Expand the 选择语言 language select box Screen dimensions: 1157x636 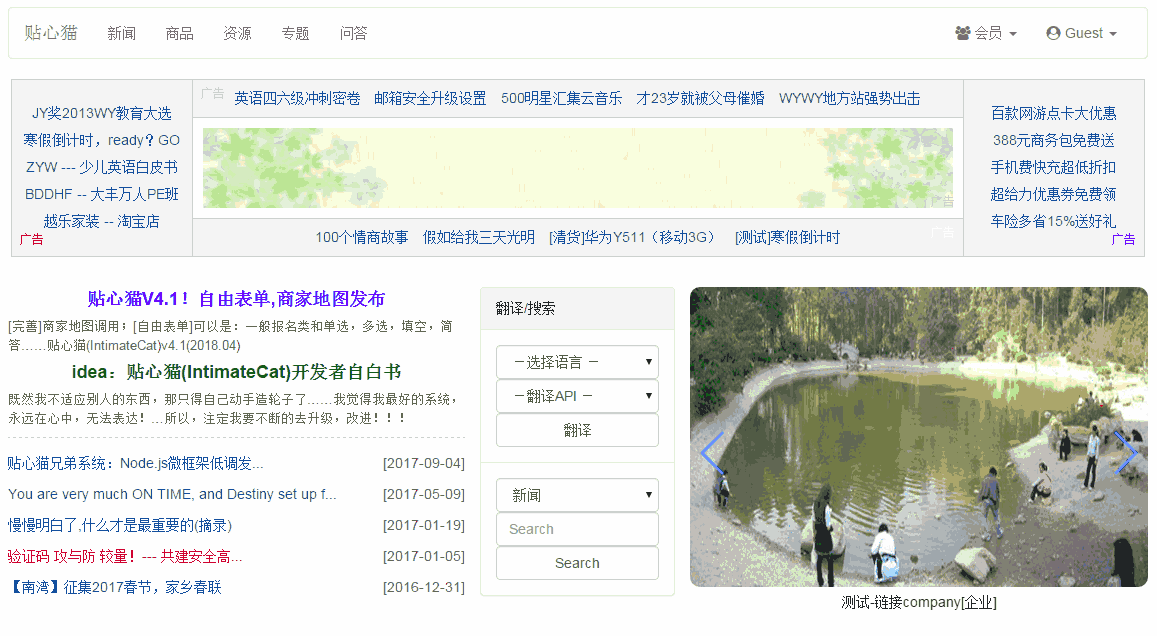tap(577, 362)
